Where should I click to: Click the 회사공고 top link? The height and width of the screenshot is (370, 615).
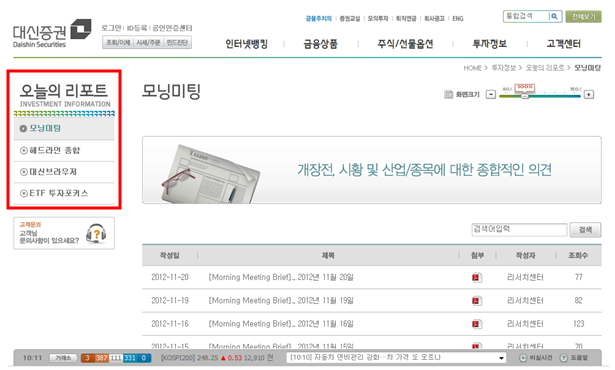[435, 18]
